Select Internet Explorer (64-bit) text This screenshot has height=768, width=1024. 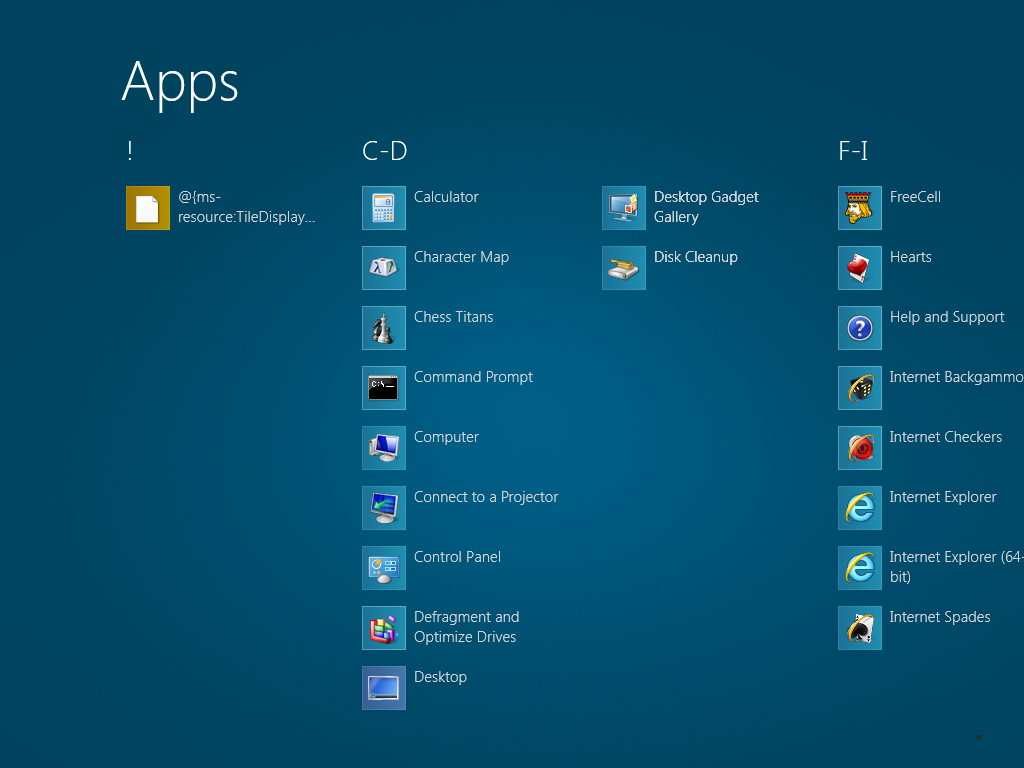coord(957,567)
